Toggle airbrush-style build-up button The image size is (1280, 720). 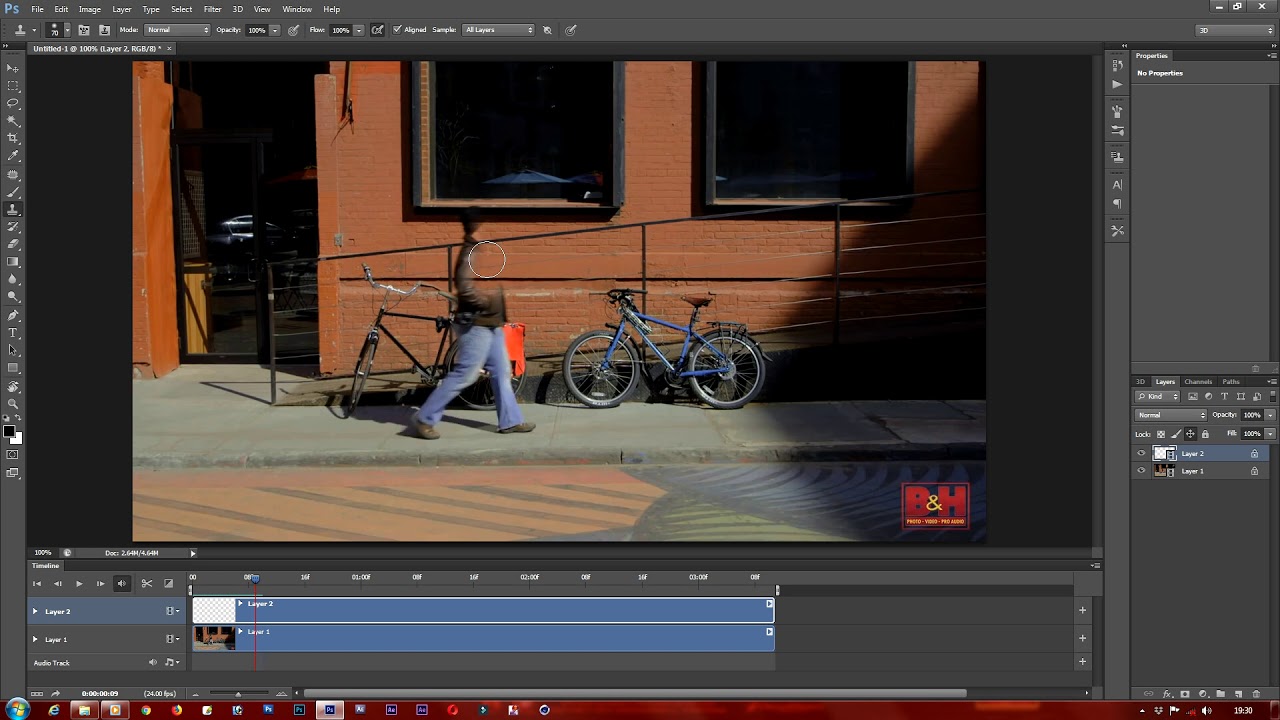(x=377, y=30)
